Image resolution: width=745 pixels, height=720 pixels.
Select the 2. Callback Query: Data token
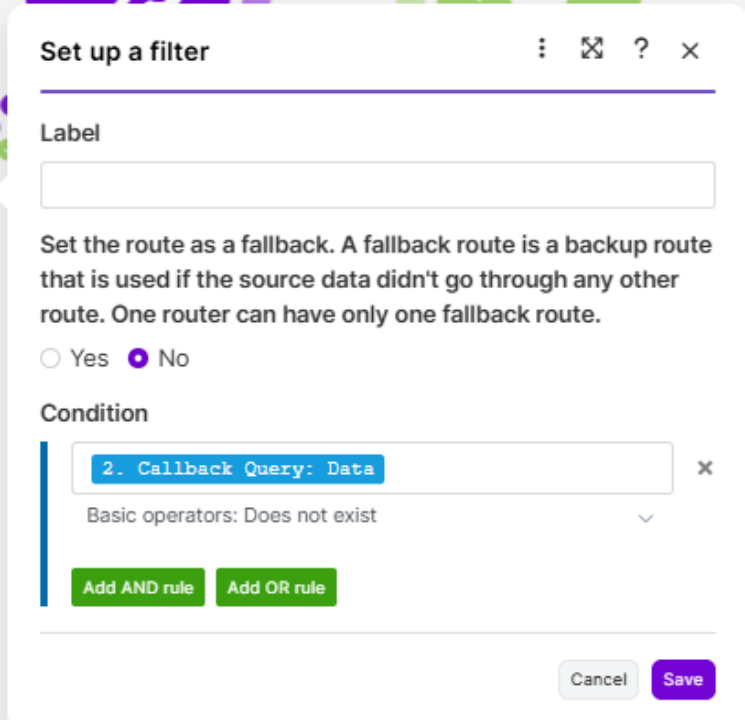coord(238,468)
